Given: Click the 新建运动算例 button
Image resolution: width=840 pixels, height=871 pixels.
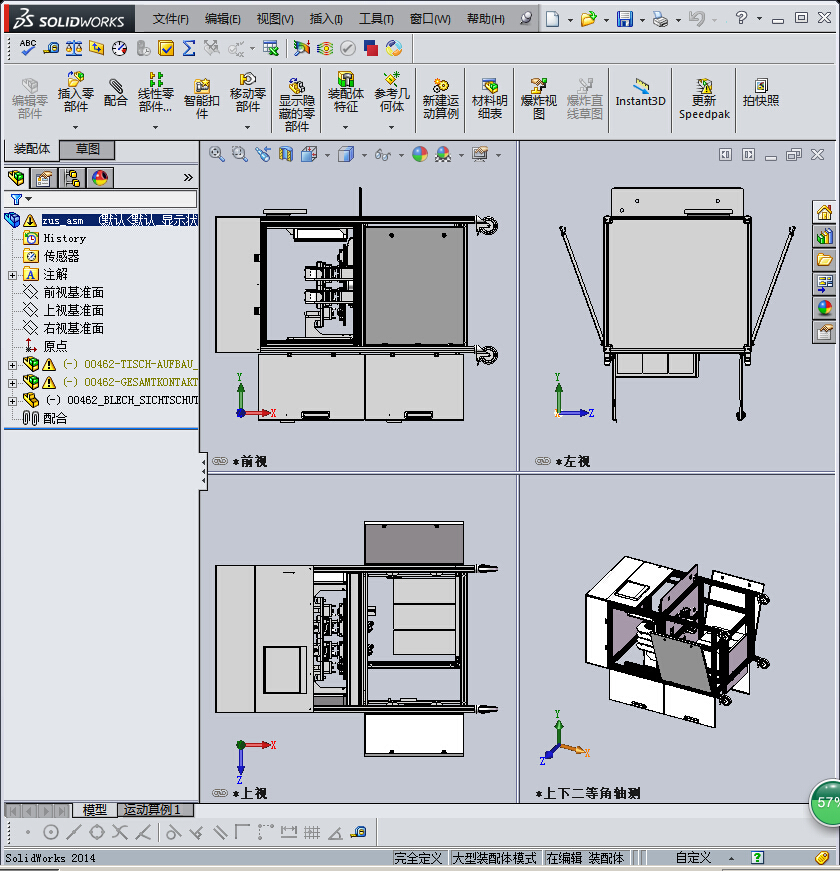Looking at the screenshot, I should click(441, 99).
